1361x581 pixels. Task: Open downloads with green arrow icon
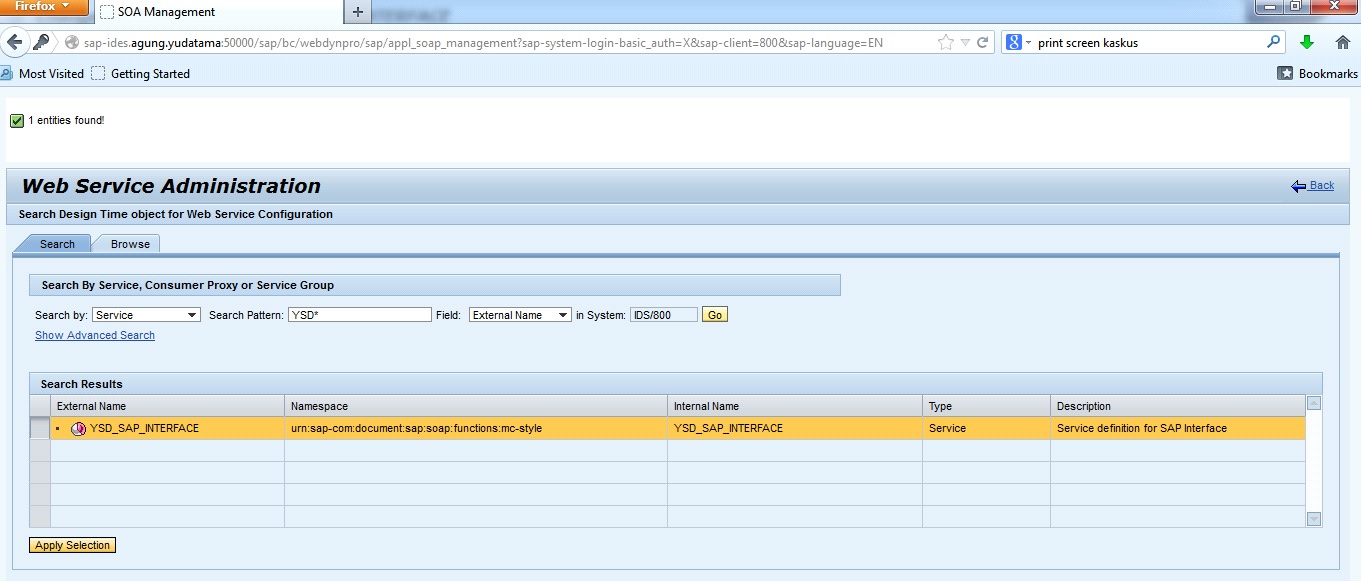point(1306,42)
